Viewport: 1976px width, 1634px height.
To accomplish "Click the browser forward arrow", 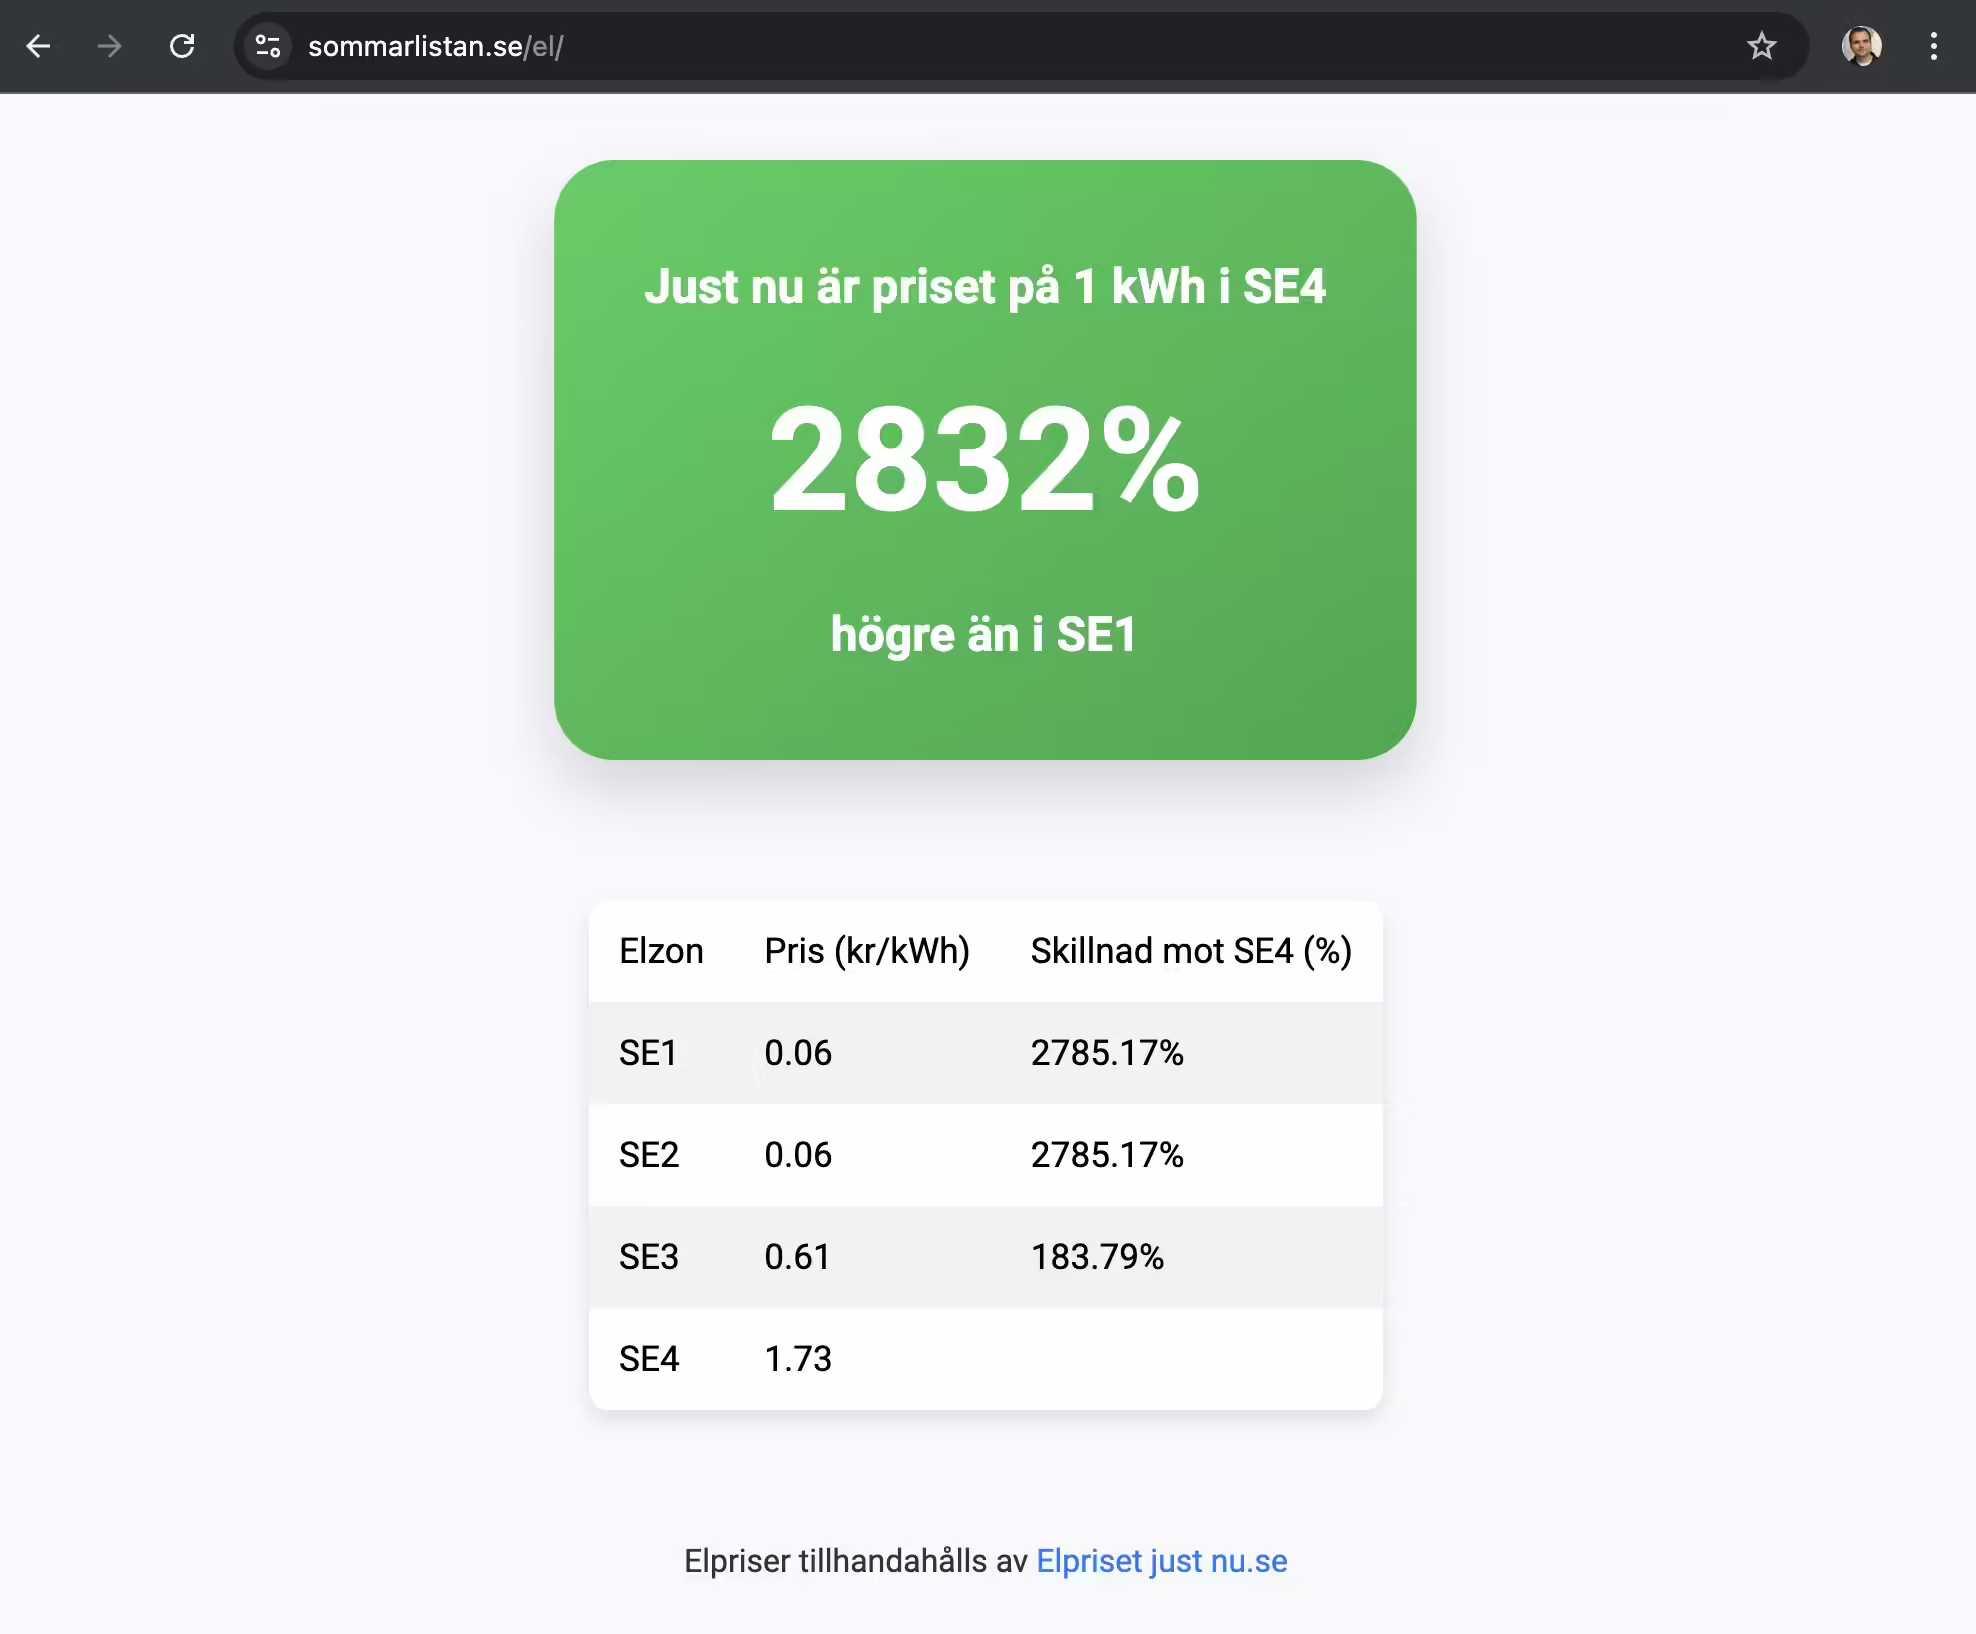I will coord(109,46).
